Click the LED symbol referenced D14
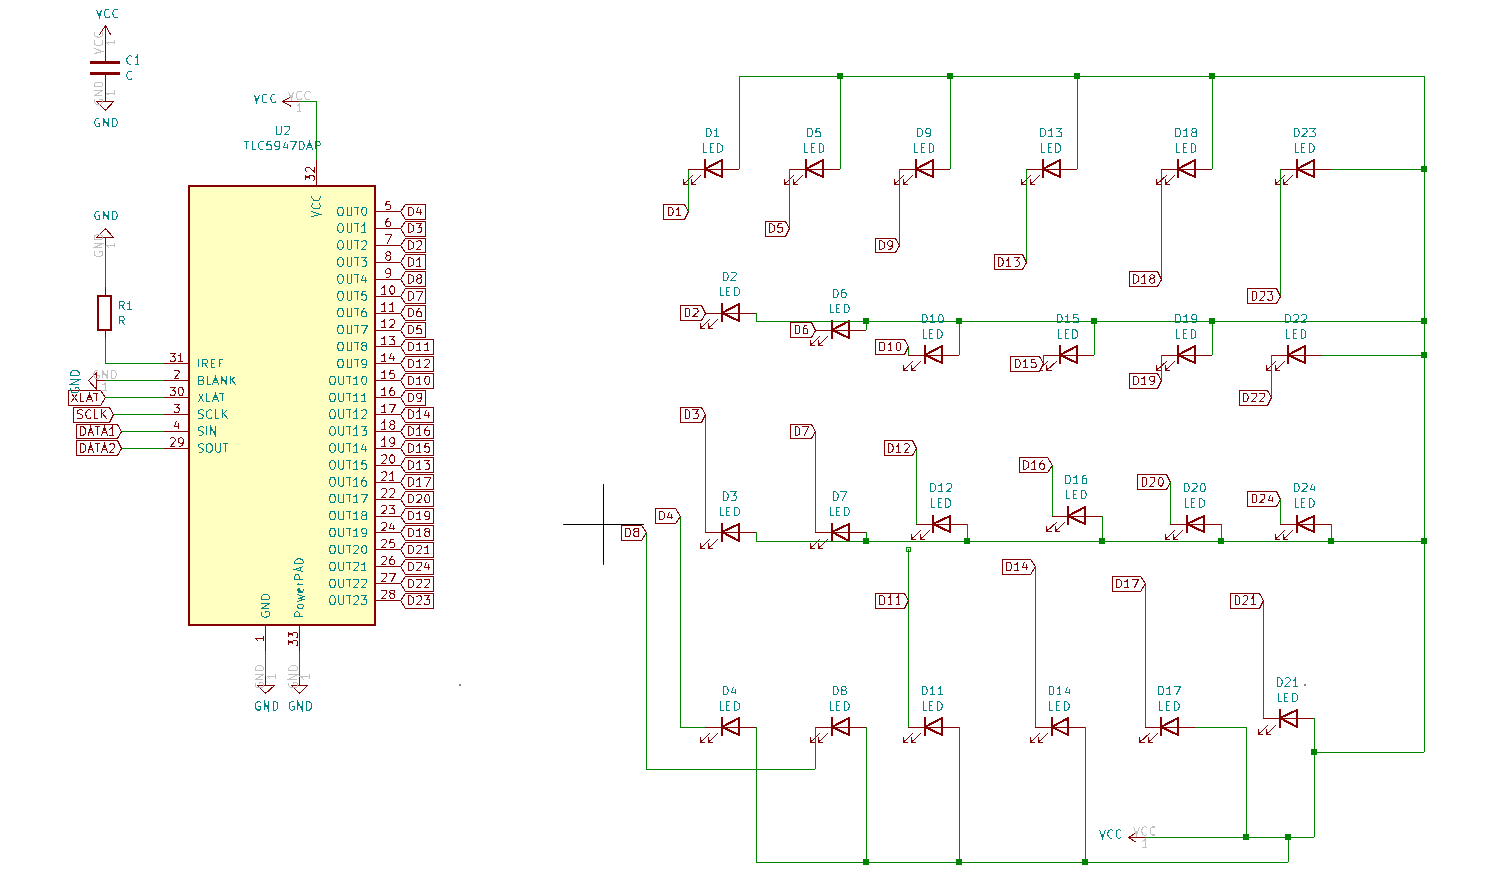 coord(1059,727)
